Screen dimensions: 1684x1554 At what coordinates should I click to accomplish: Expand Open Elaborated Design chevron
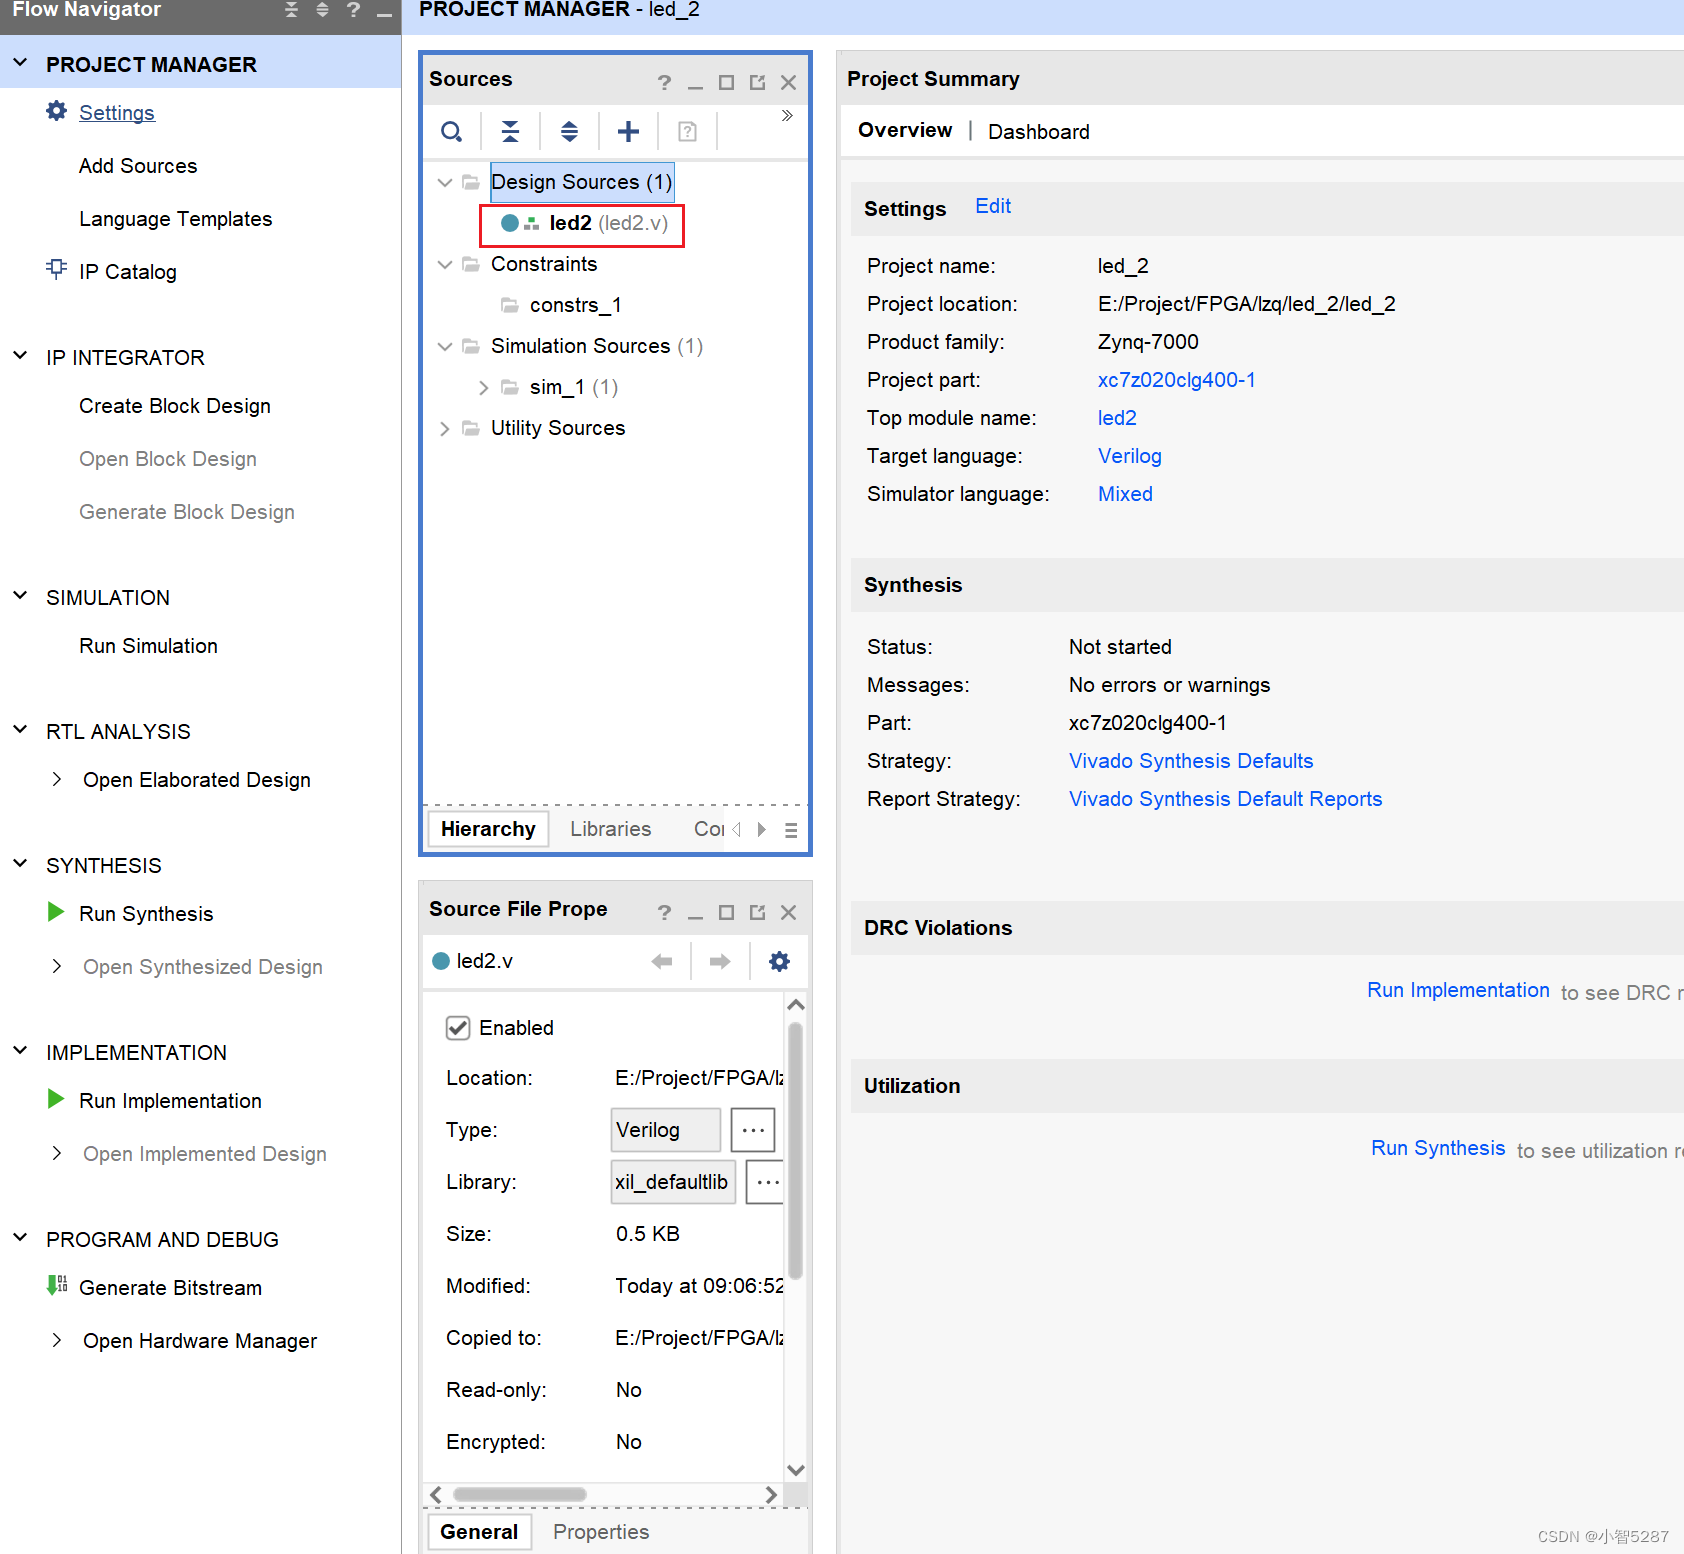tap(57, 779)
